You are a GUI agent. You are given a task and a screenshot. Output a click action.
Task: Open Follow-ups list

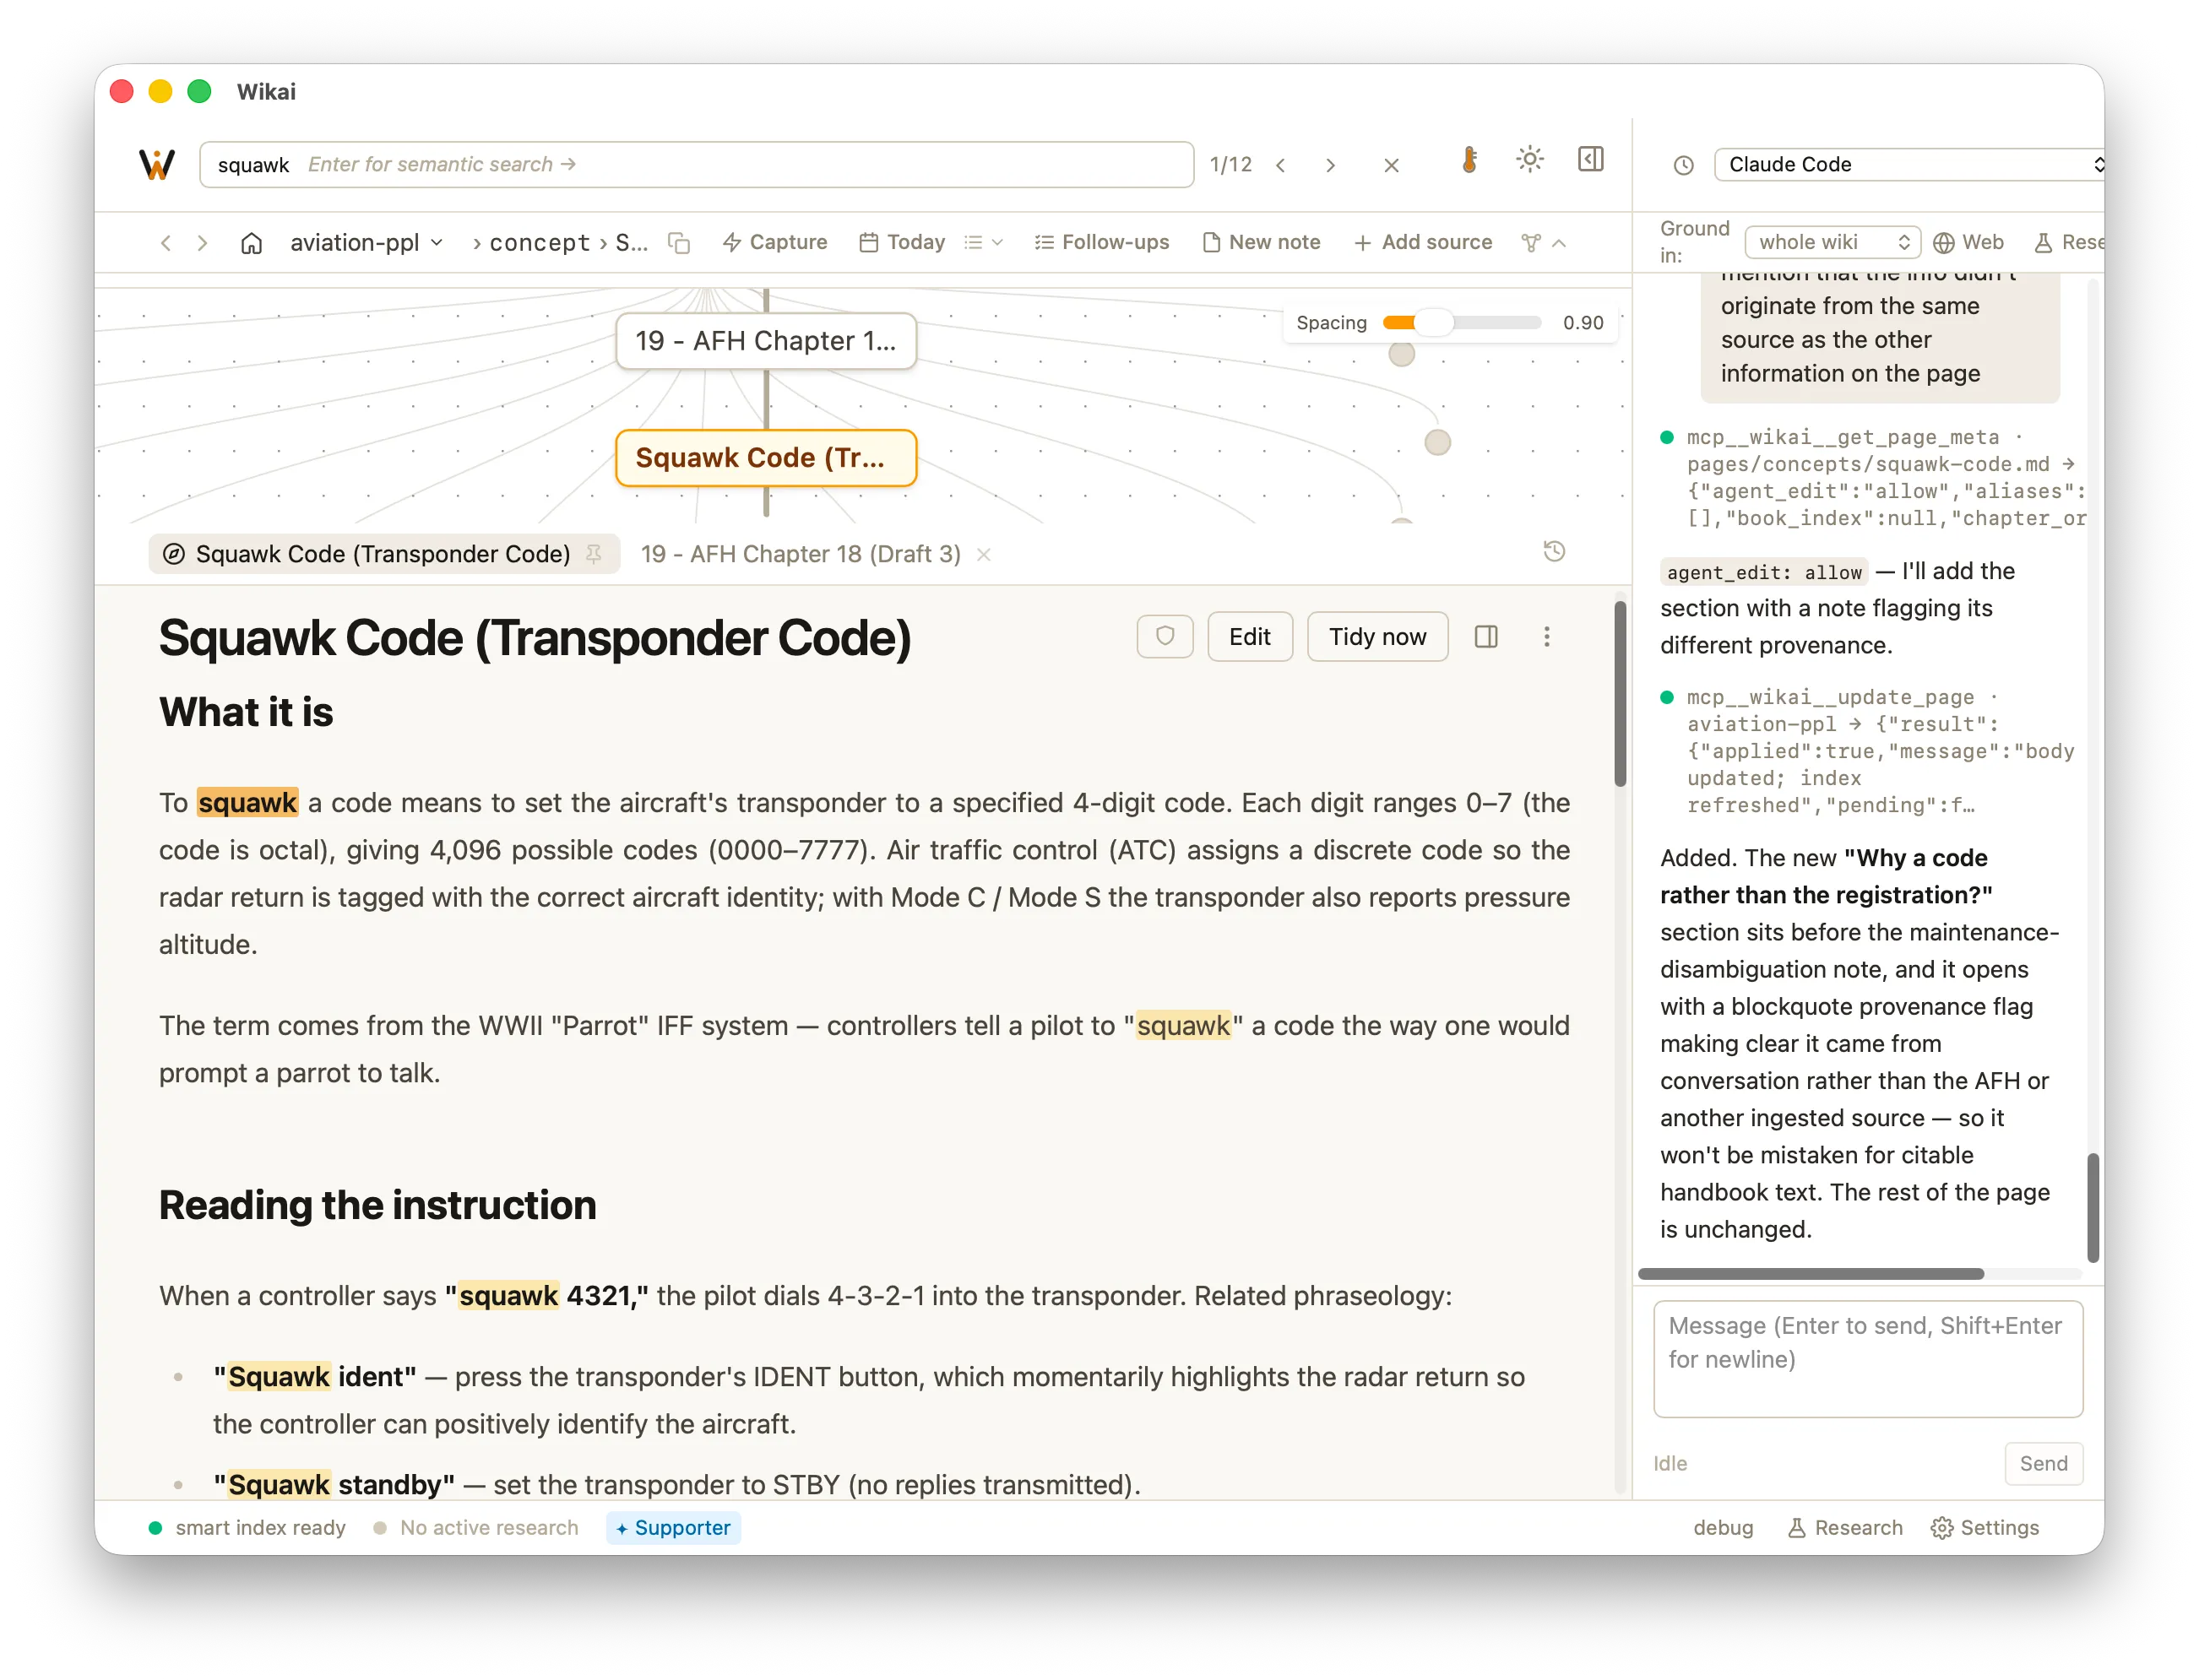coord(1102,243)
